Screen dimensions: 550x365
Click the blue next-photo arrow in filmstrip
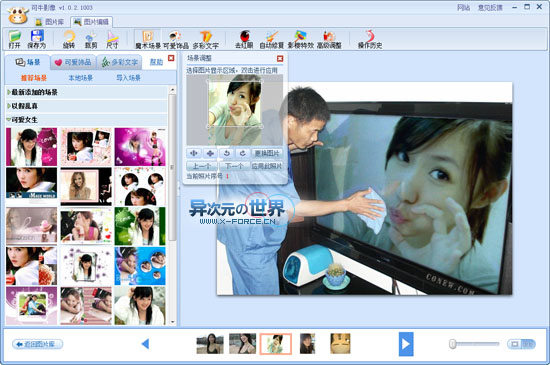pyautogui.click(x=406, y=344)
